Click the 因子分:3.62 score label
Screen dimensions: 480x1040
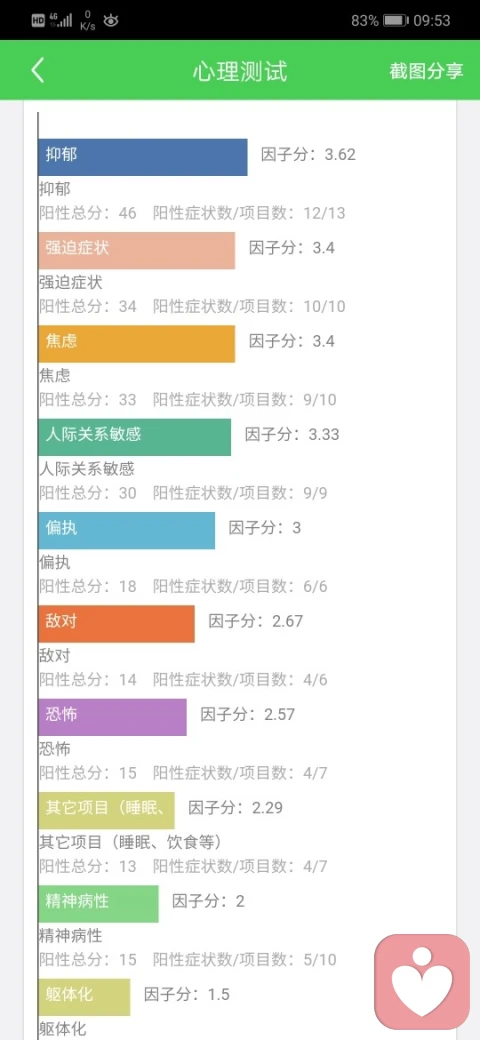[308, 155]
